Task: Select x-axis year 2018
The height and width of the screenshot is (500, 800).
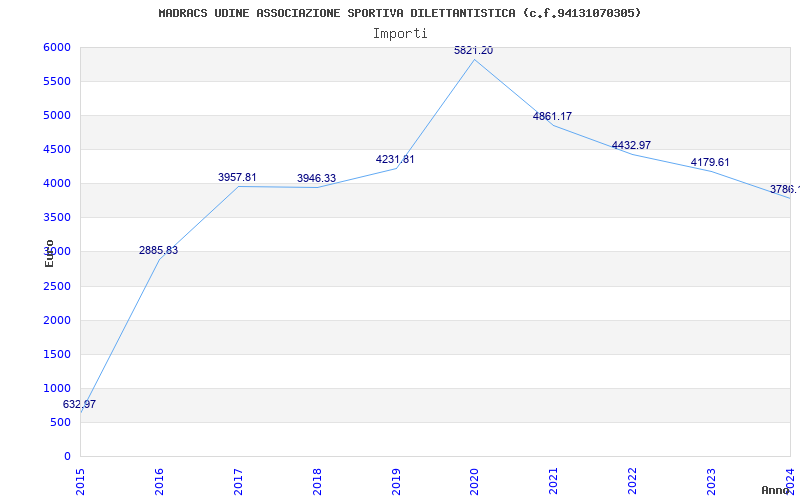Action: pyautogui.click(x=317, y=481)
